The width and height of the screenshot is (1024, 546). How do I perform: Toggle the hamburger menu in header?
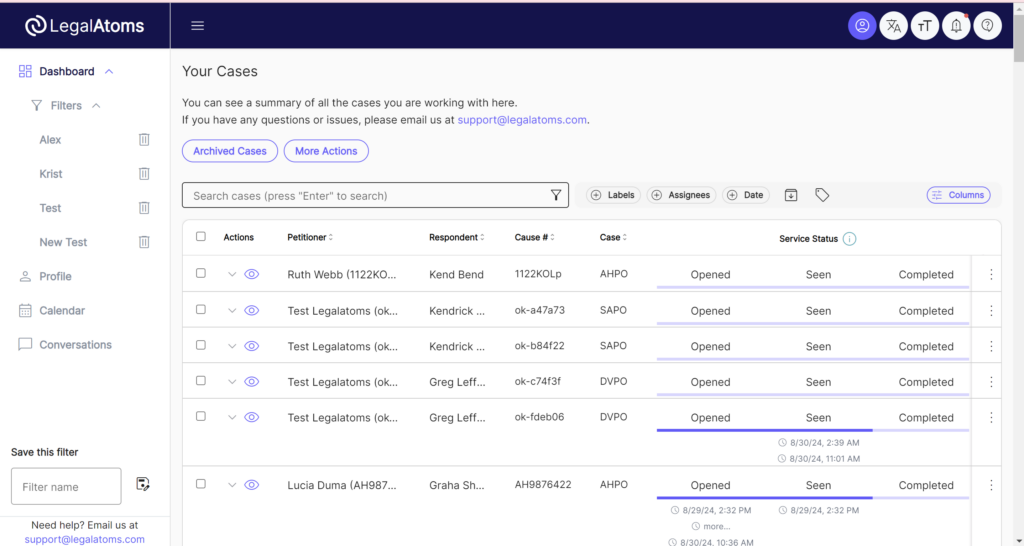(197, 25)
